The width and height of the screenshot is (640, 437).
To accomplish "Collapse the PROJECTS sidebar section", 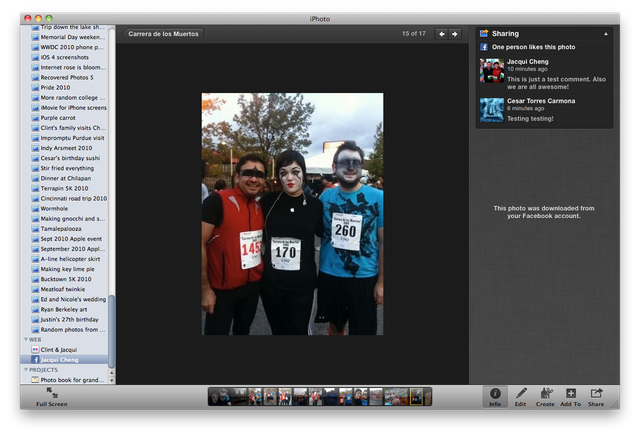I will tap(26, 370).
